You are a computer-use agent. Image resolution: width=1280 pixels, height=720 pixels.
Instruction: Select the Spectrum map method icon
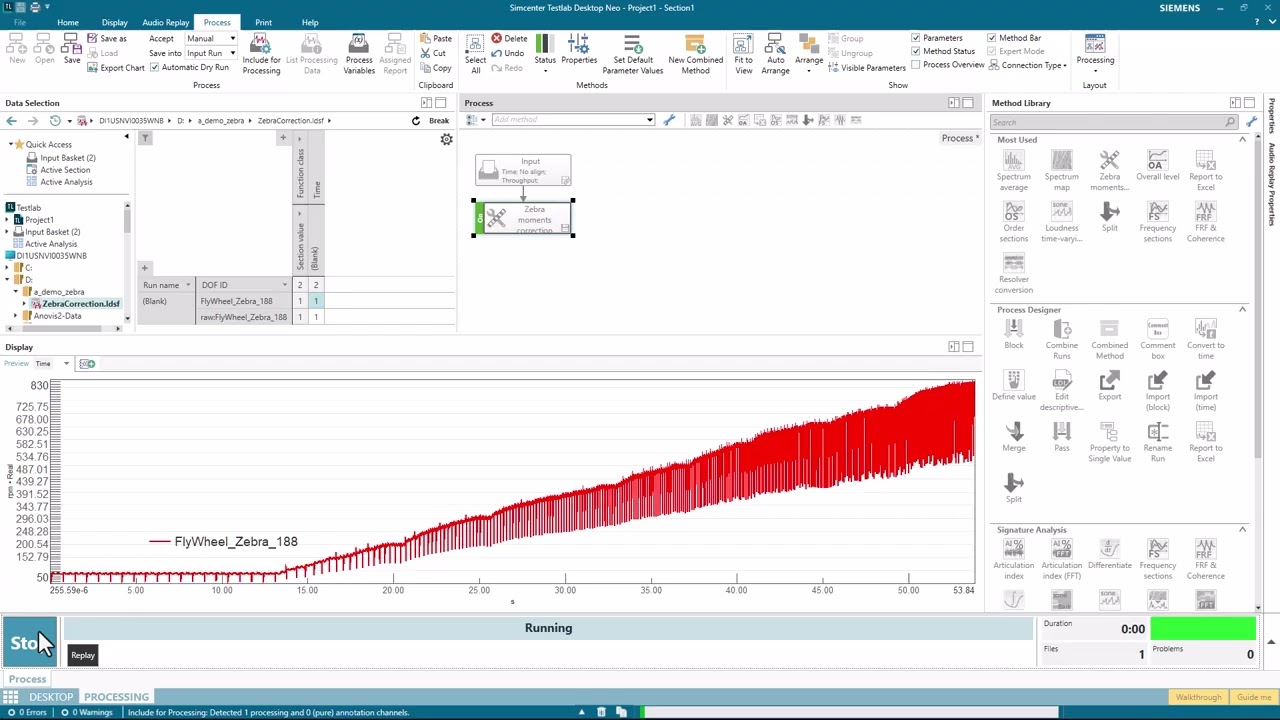[1061, 170]
